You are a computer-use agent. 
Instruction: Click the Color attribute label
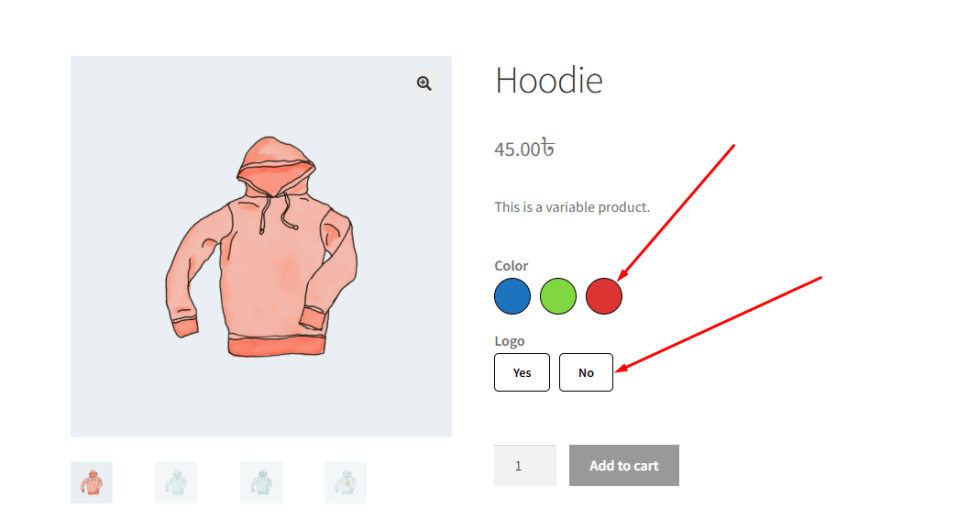[x=511, y=265]
